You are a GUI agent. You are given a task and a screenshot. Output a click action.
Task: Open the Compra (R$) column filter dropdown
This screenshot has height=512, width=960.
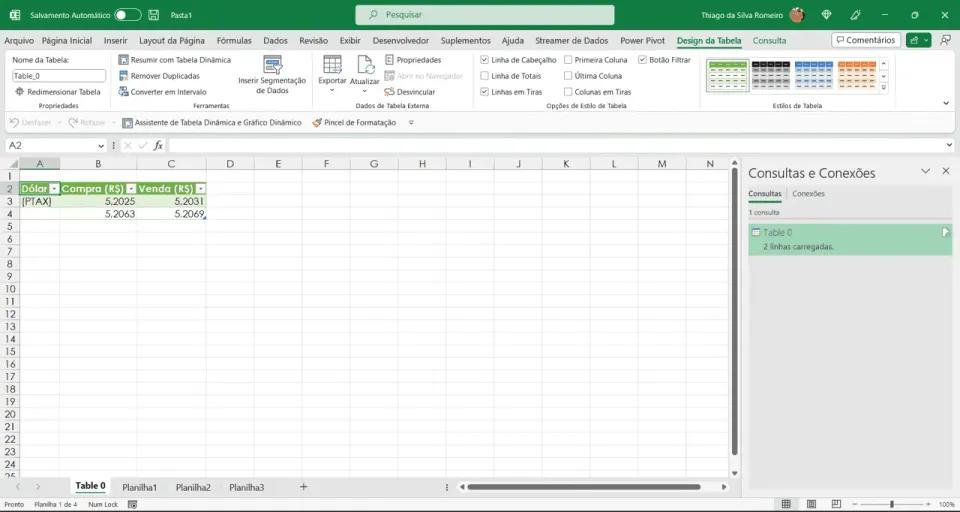pos(130,189)
